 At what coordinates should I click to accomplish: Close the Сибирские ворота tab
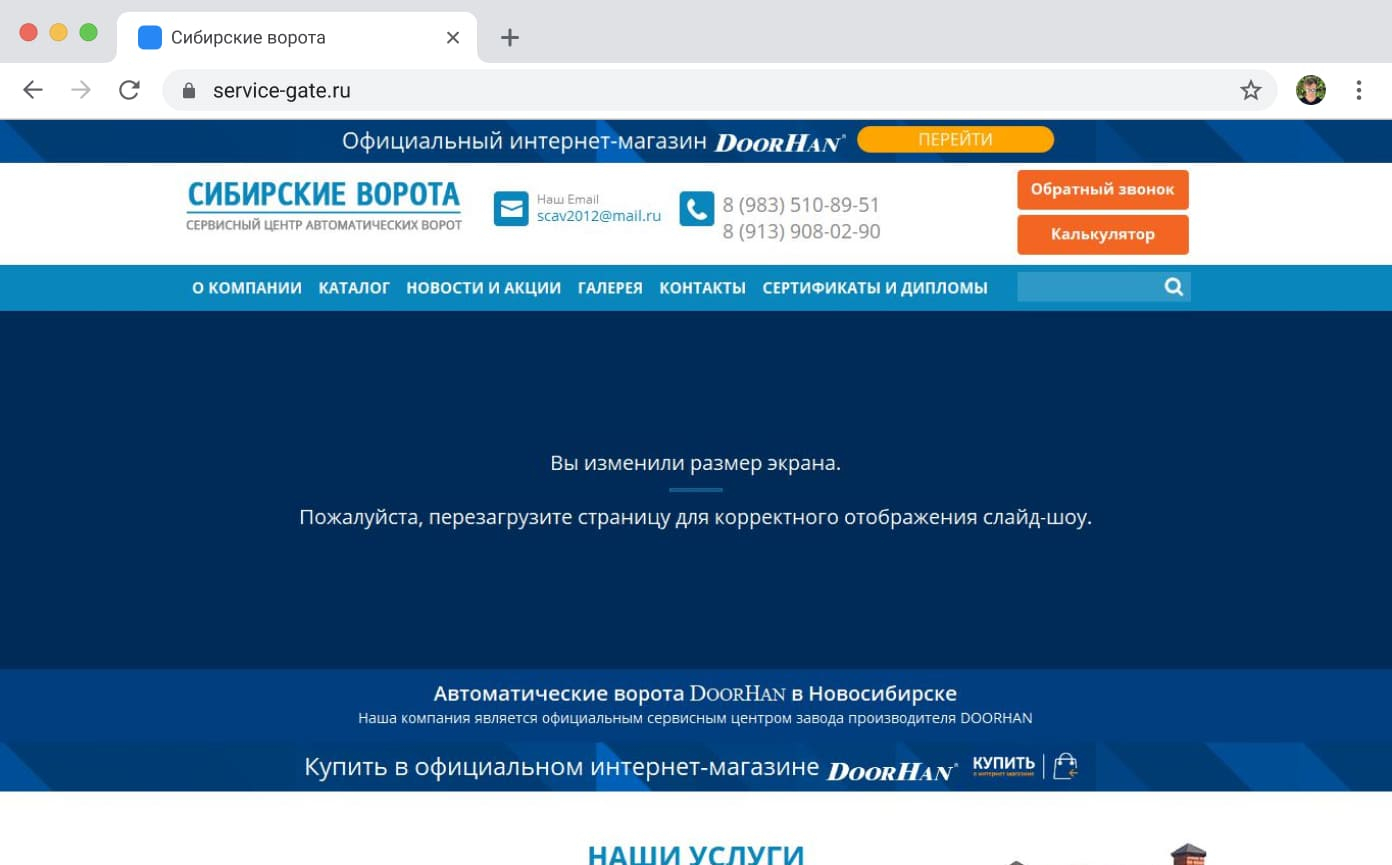click(453, 38)
